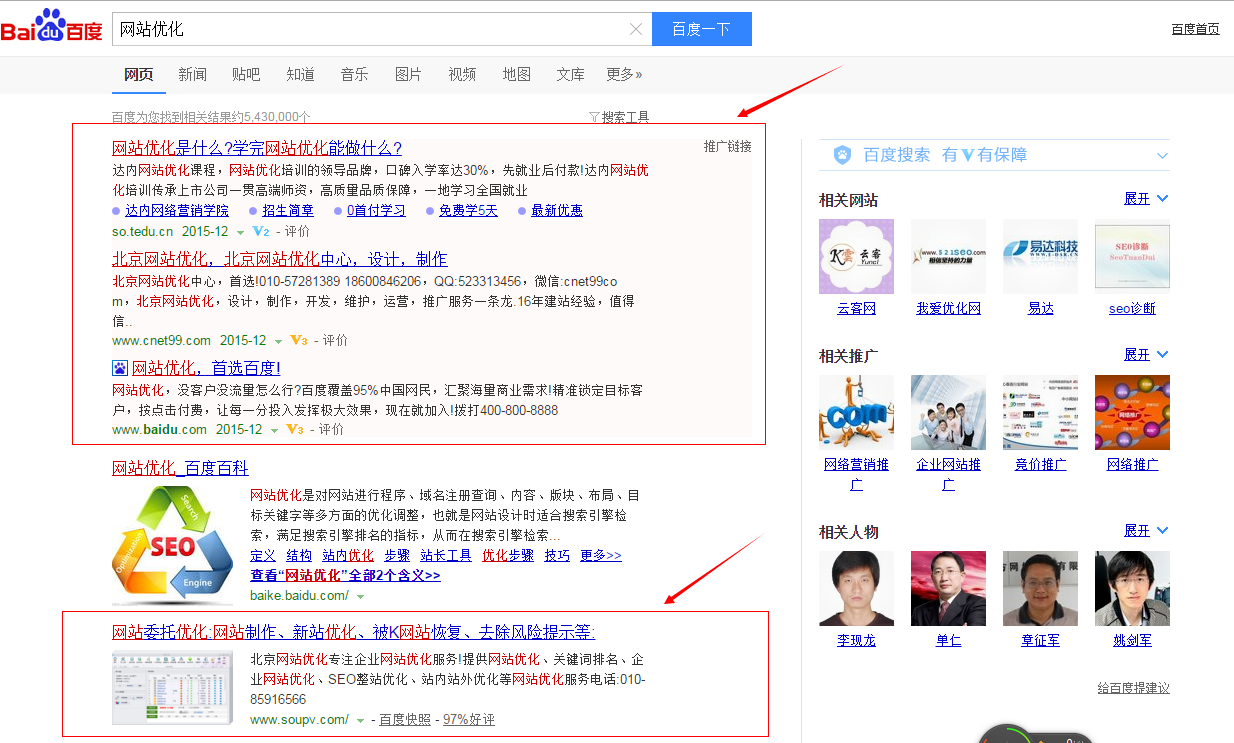Screen dimensions: 1234x743
Task: Click the photo of 李现龙
Action: tap(856, 588)
